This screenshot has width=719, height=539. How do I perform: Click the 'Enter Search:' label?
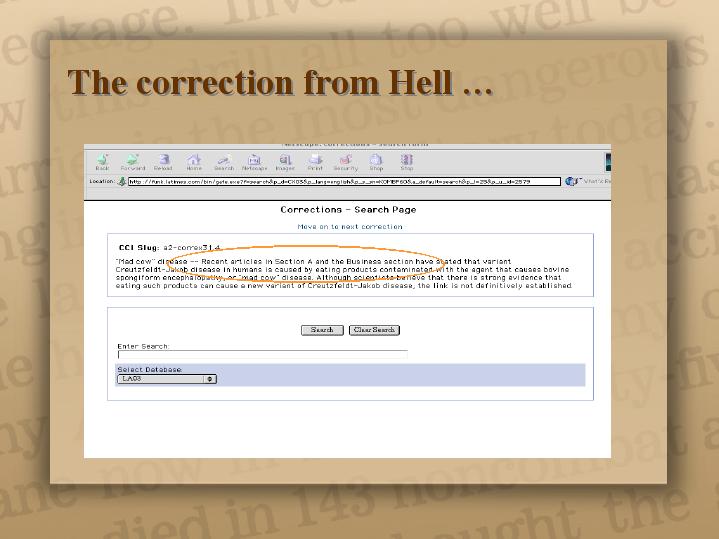[x=143, y=346]
